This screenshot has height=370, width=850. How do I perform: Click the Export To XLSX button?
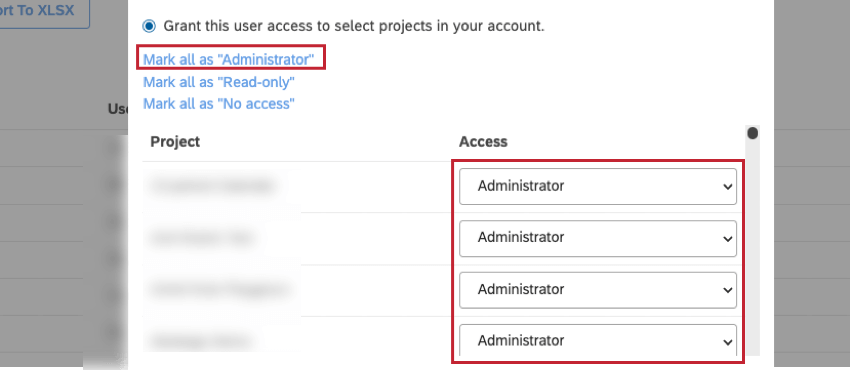click(x=45, y=10)
